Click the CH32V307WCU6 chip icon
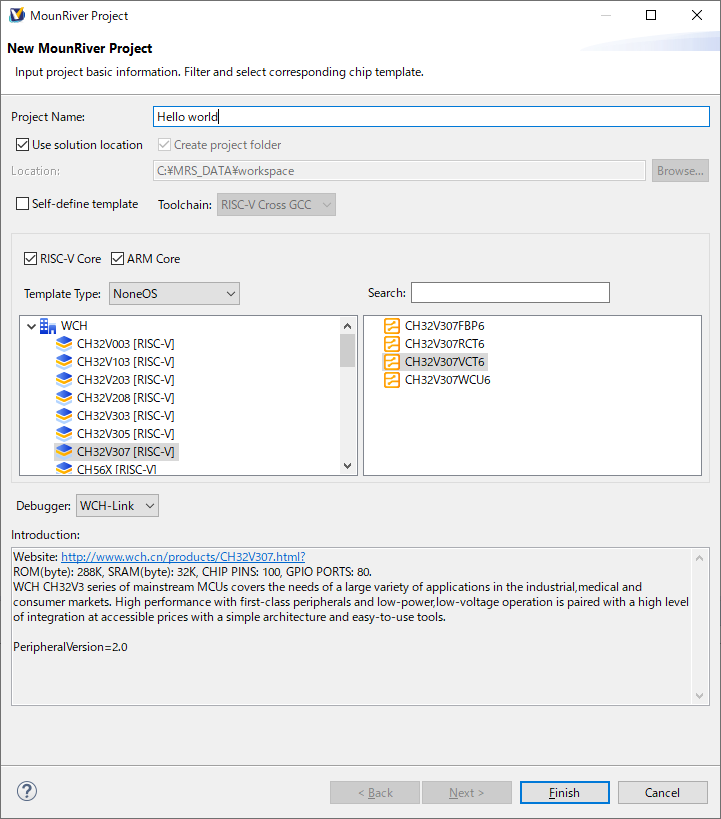This screenshot has width=721, height=819. pyautogui.click(x=392, y=380)
